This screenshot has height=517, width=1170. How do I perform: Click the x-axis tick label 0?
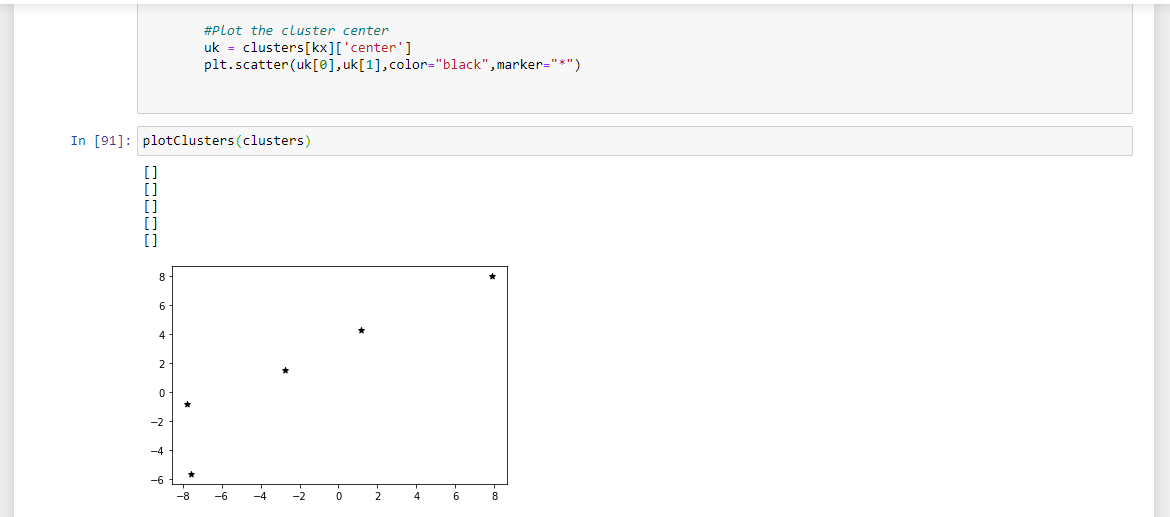tap(339, 496)
